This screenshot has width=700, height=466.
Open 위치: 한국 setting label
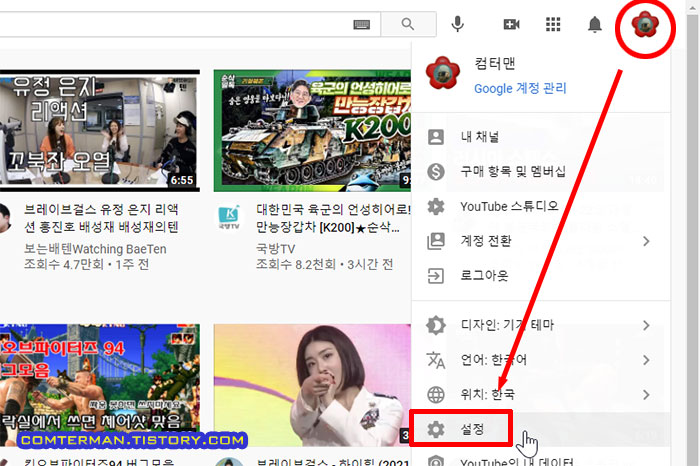[488, 395]
